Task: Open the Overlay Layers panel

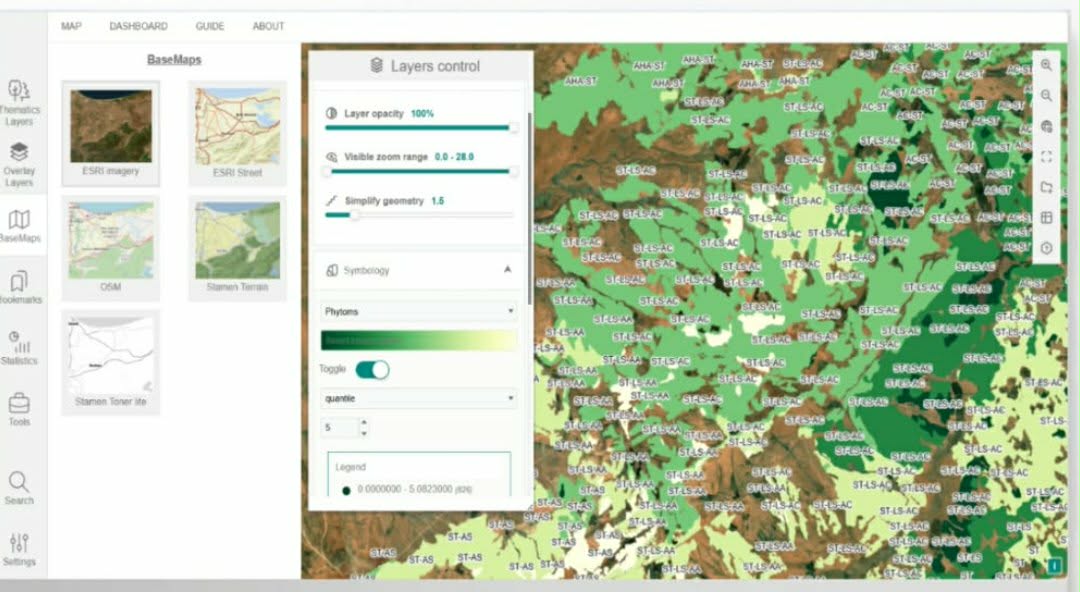Action: point(19,163)
